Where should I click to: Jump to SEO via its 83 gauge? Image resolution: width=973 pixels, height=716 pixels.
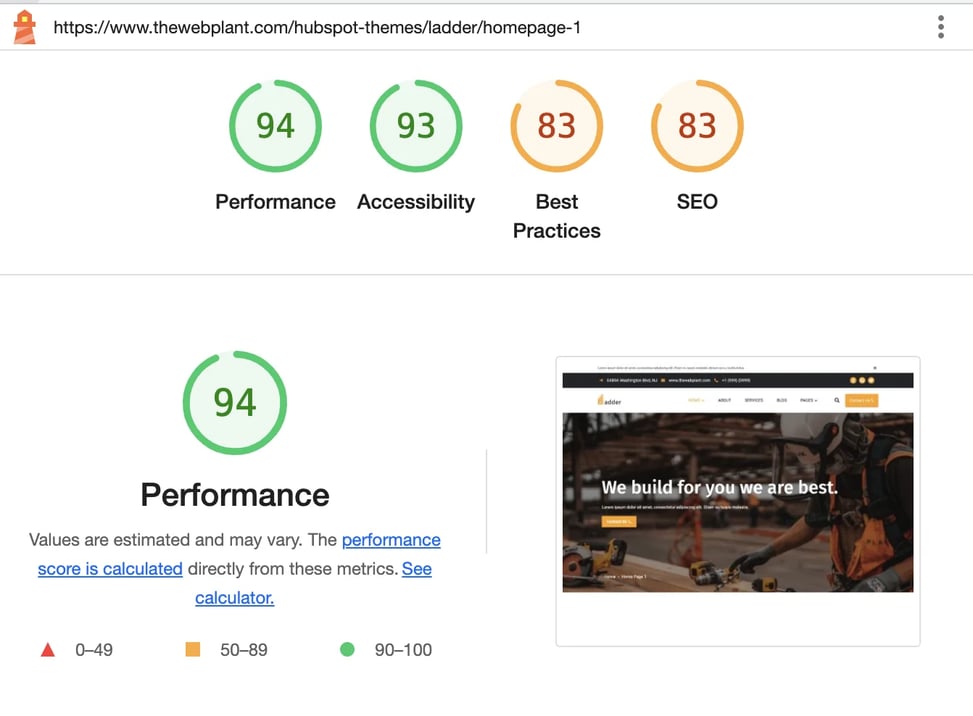(697, 126)
